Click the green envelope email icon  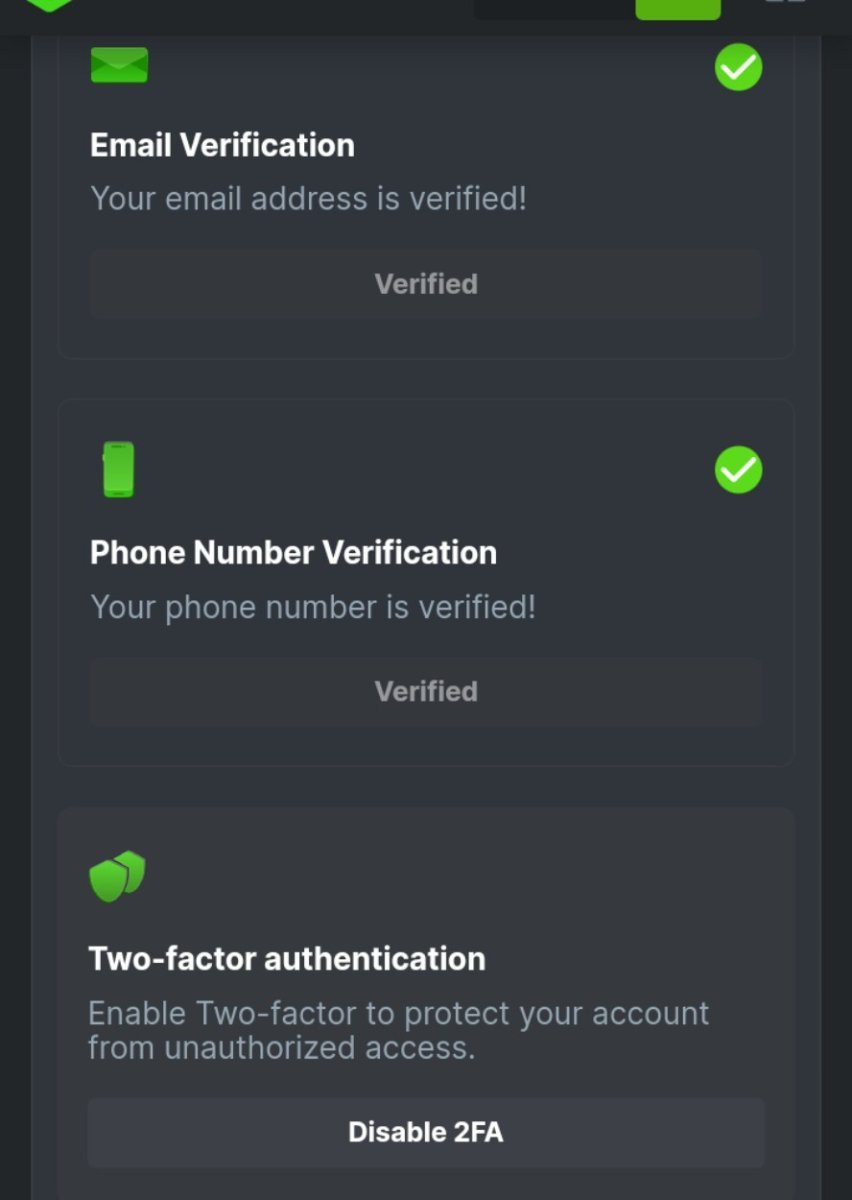pyautogui.click(x=119, y=65)
